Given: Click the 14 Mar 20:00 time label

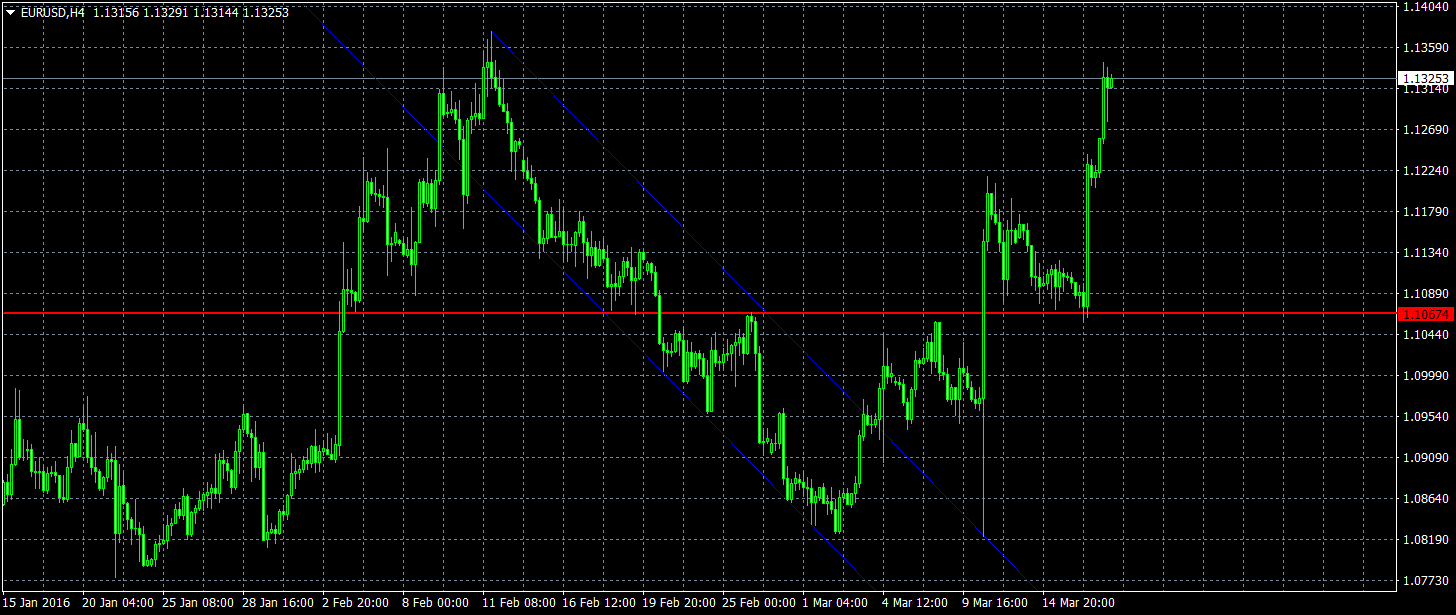Looking at the screenshot, I should coord(1080,604).
